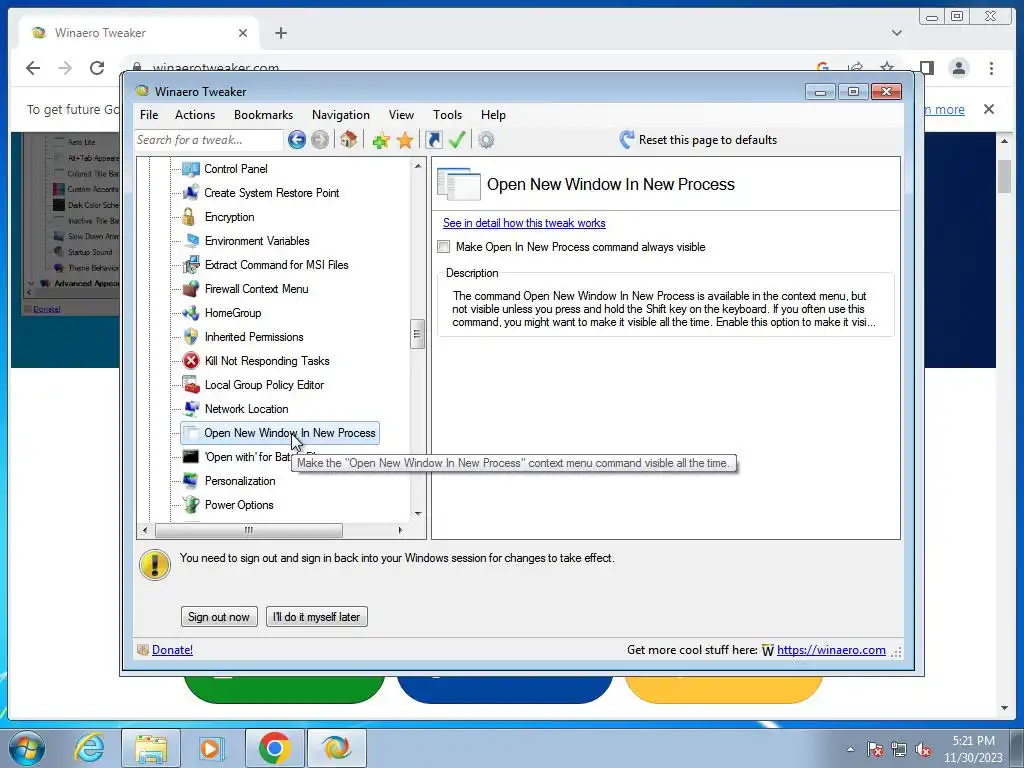The height and width of the screenshot is (768, 1024).
Task: Open Internet Explorer from the taskbar
Action: pyautogui.click(x=89, y=748)
